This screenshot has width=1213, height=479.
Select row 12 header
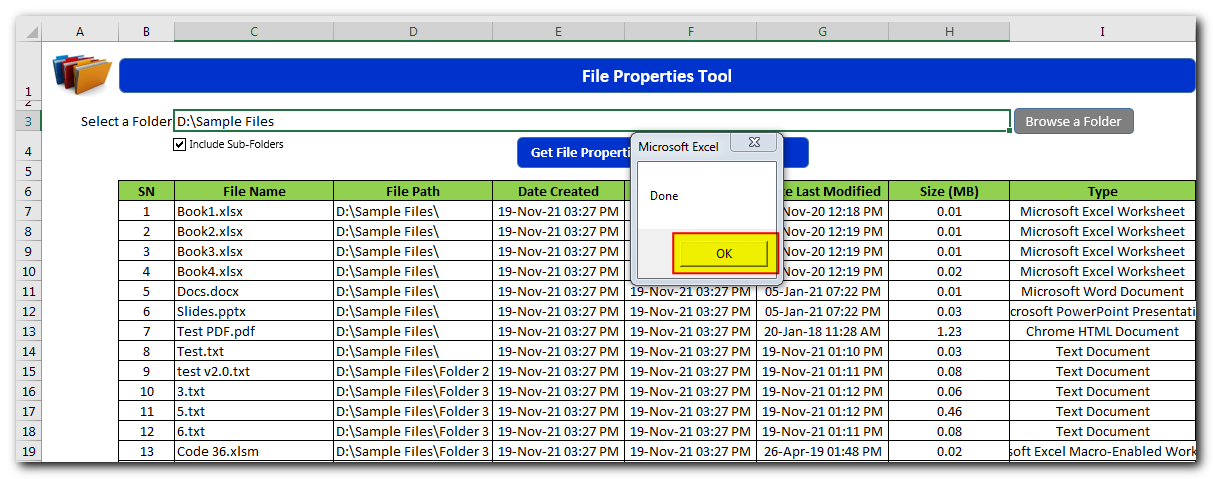click(x=28, y=311)
